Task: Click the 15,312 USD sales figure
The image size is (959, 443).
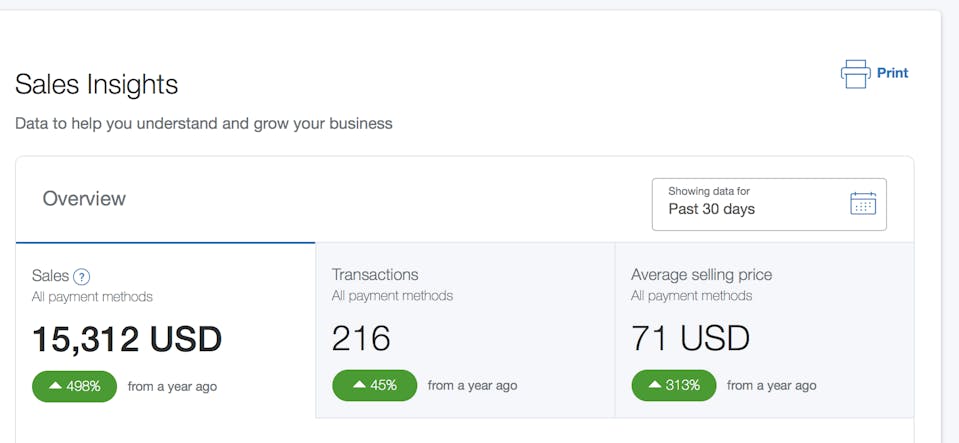Action: pyautogui.click(x=127, y=339)
